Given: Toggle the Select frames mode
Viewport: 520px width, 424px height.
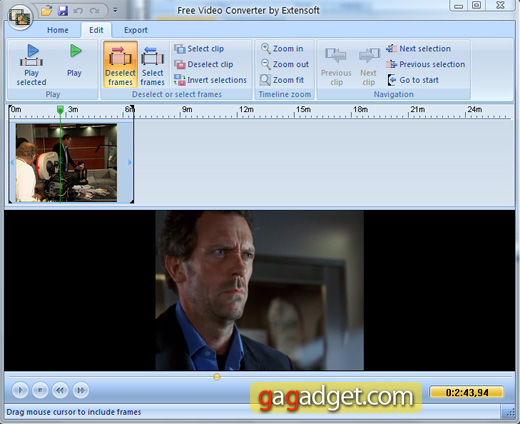Looking at the screenshot, I should pyautogui.click(x=152, y=64).
